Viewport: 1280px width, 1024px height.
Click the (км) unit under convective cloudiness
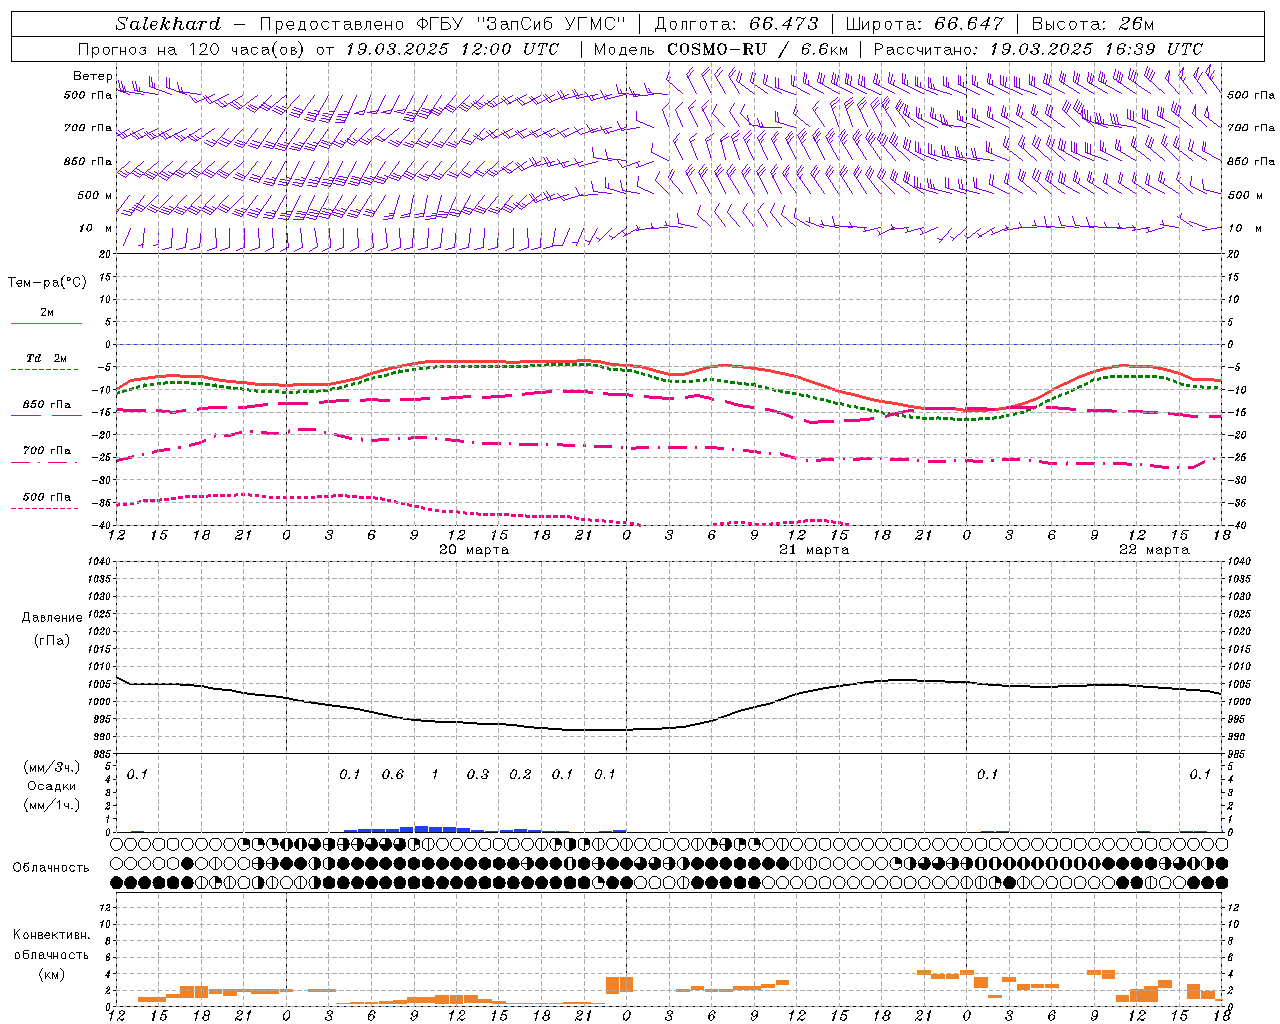(51, 974)
